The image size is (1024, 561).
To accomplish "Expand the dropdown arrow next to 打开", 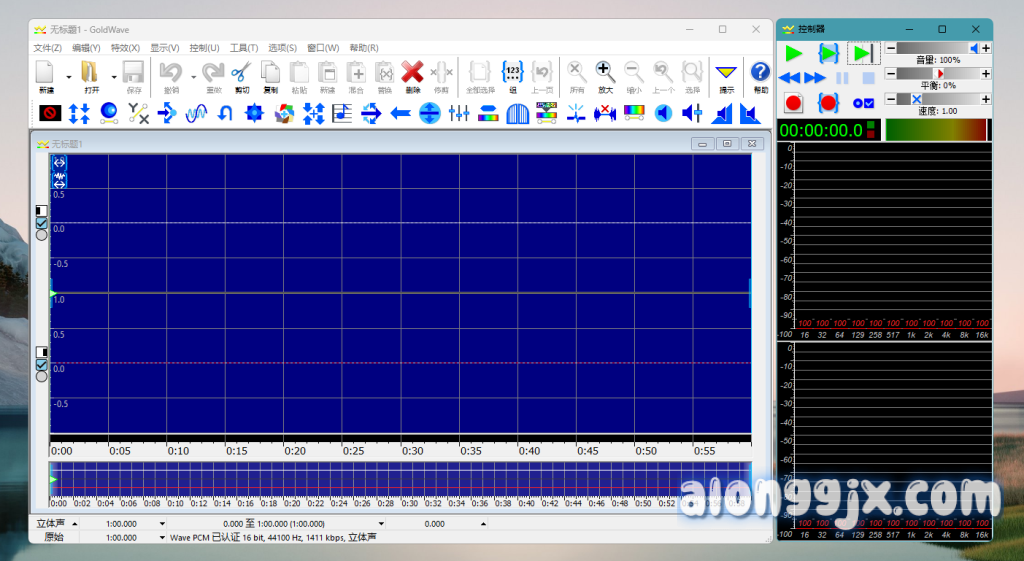I will coord(114,76).
